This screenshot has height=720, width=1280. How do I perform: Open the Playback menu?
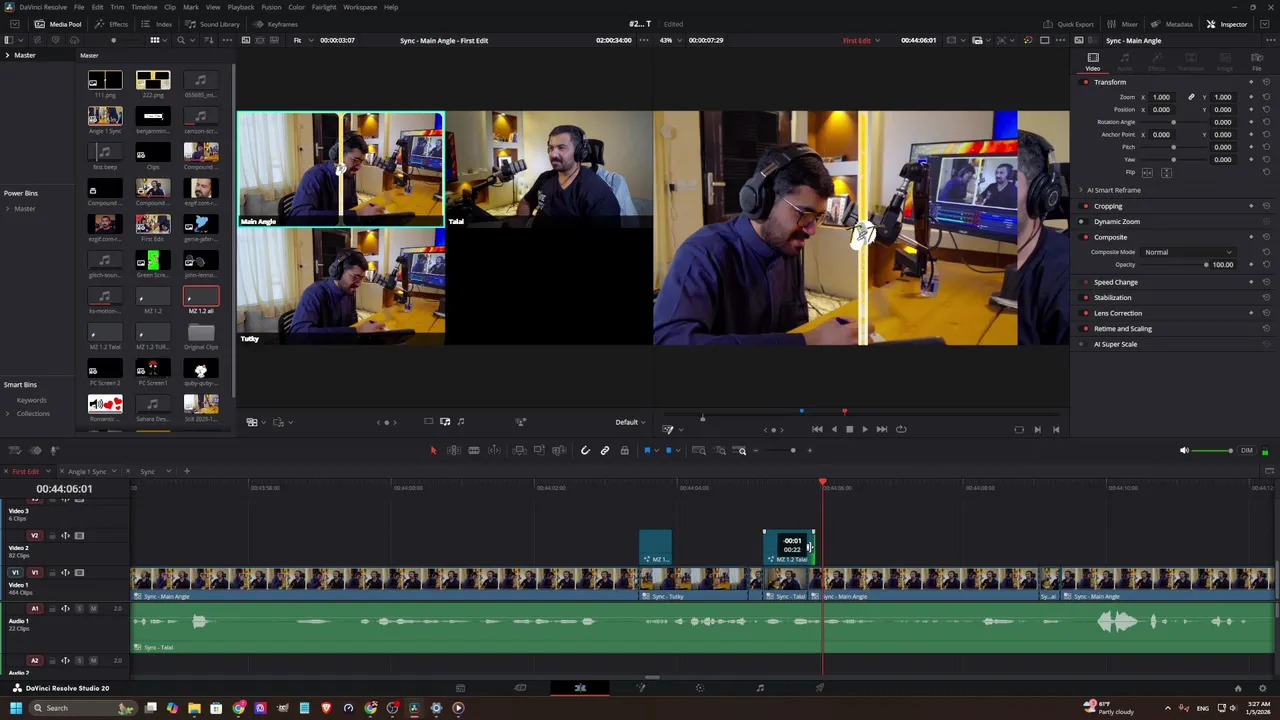[x=241, y=7]
